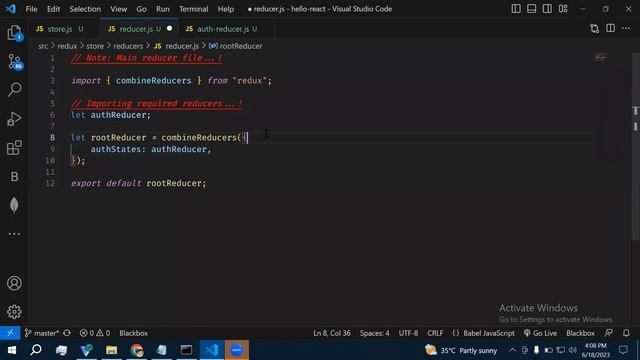This screenshot has height=360, width=640.
Task: Switch to the reducer.js tab
Action: click(139, 29)
